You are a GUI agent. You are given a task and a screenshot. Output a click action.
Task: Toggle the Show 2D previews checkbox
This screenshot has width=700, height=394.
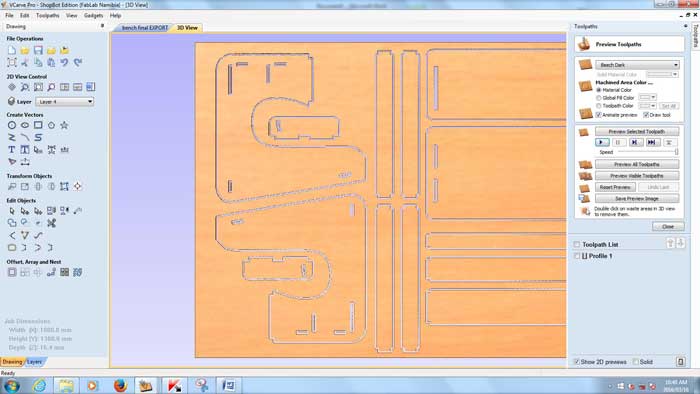[577, 362]
